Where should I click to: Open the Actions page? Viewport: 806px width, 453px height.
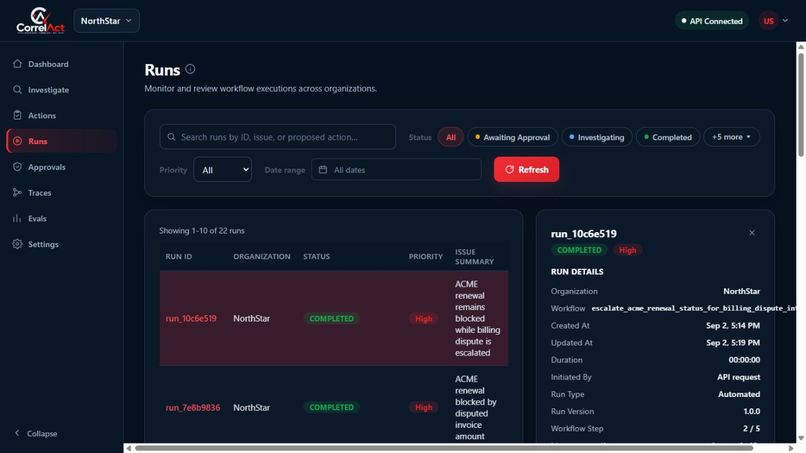(62, 115)
